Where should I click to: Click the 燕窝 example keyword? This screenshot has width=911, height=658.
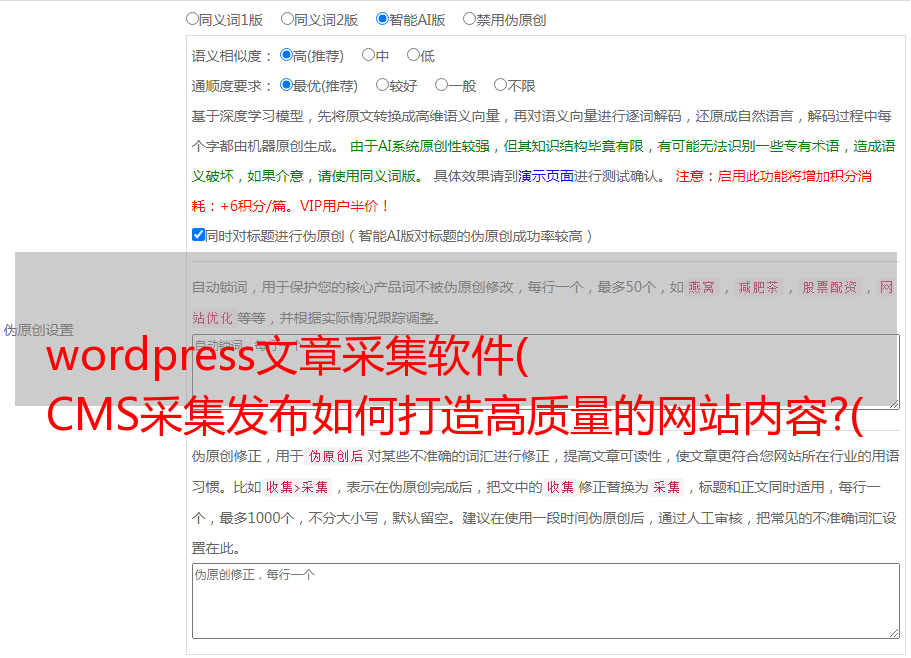point(701,287)
